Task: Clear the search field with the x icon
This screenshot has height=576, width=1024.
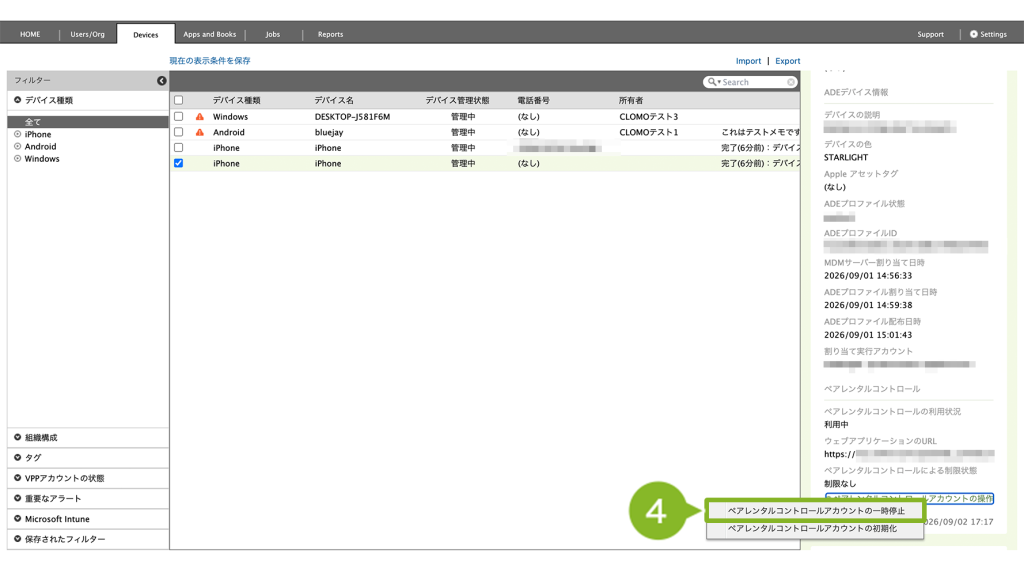Action: [x=791, y=82]
